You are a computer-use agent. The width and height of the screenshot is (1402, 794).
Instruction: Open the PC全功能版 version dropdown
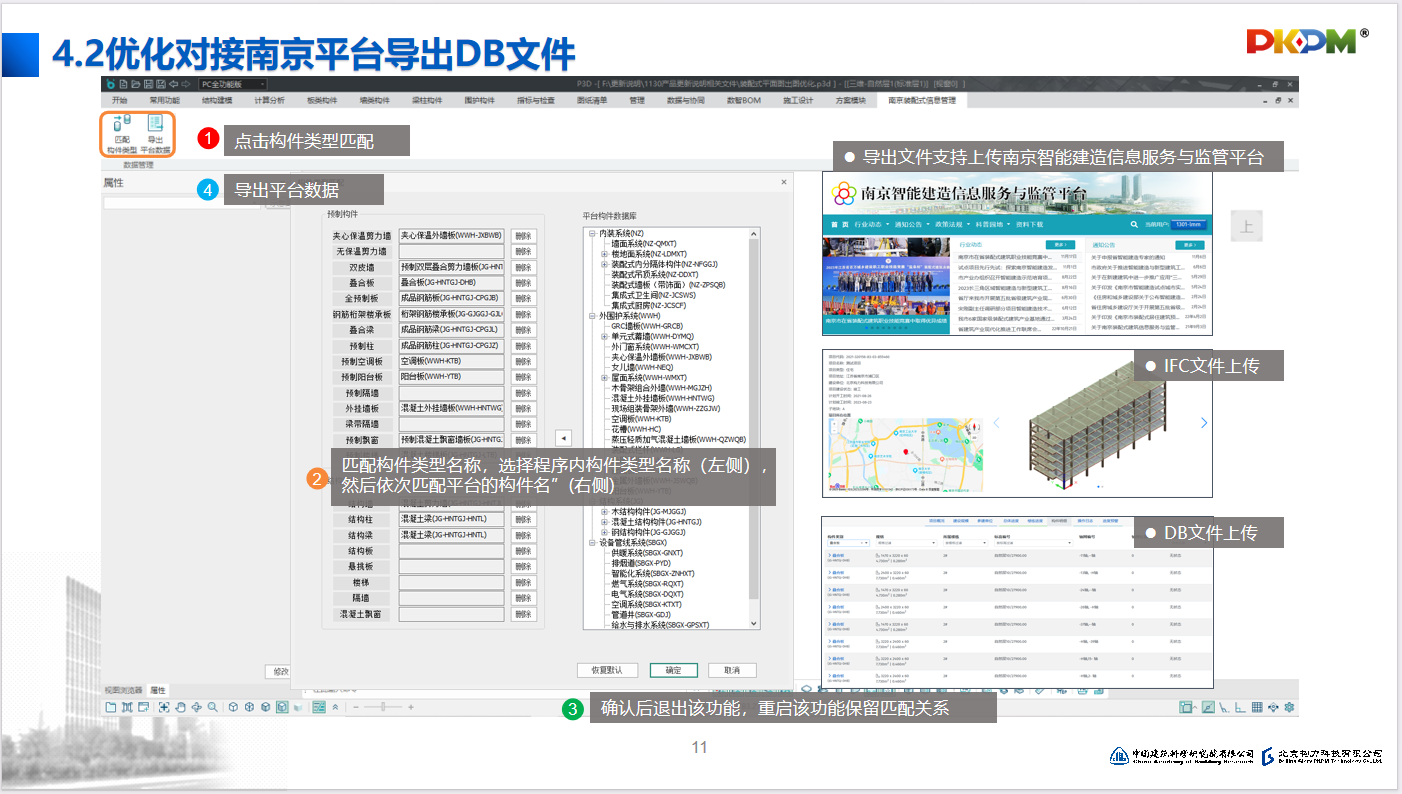point(232,85)
